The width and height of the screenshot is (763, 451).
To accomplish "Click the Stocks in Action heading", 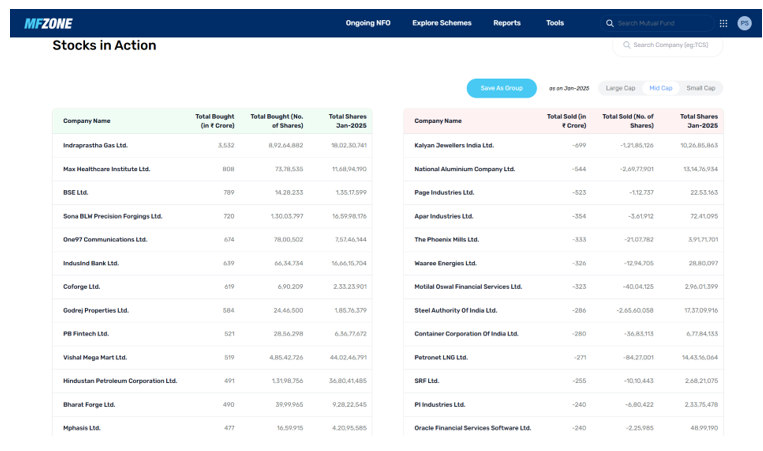I will (104, 45).
